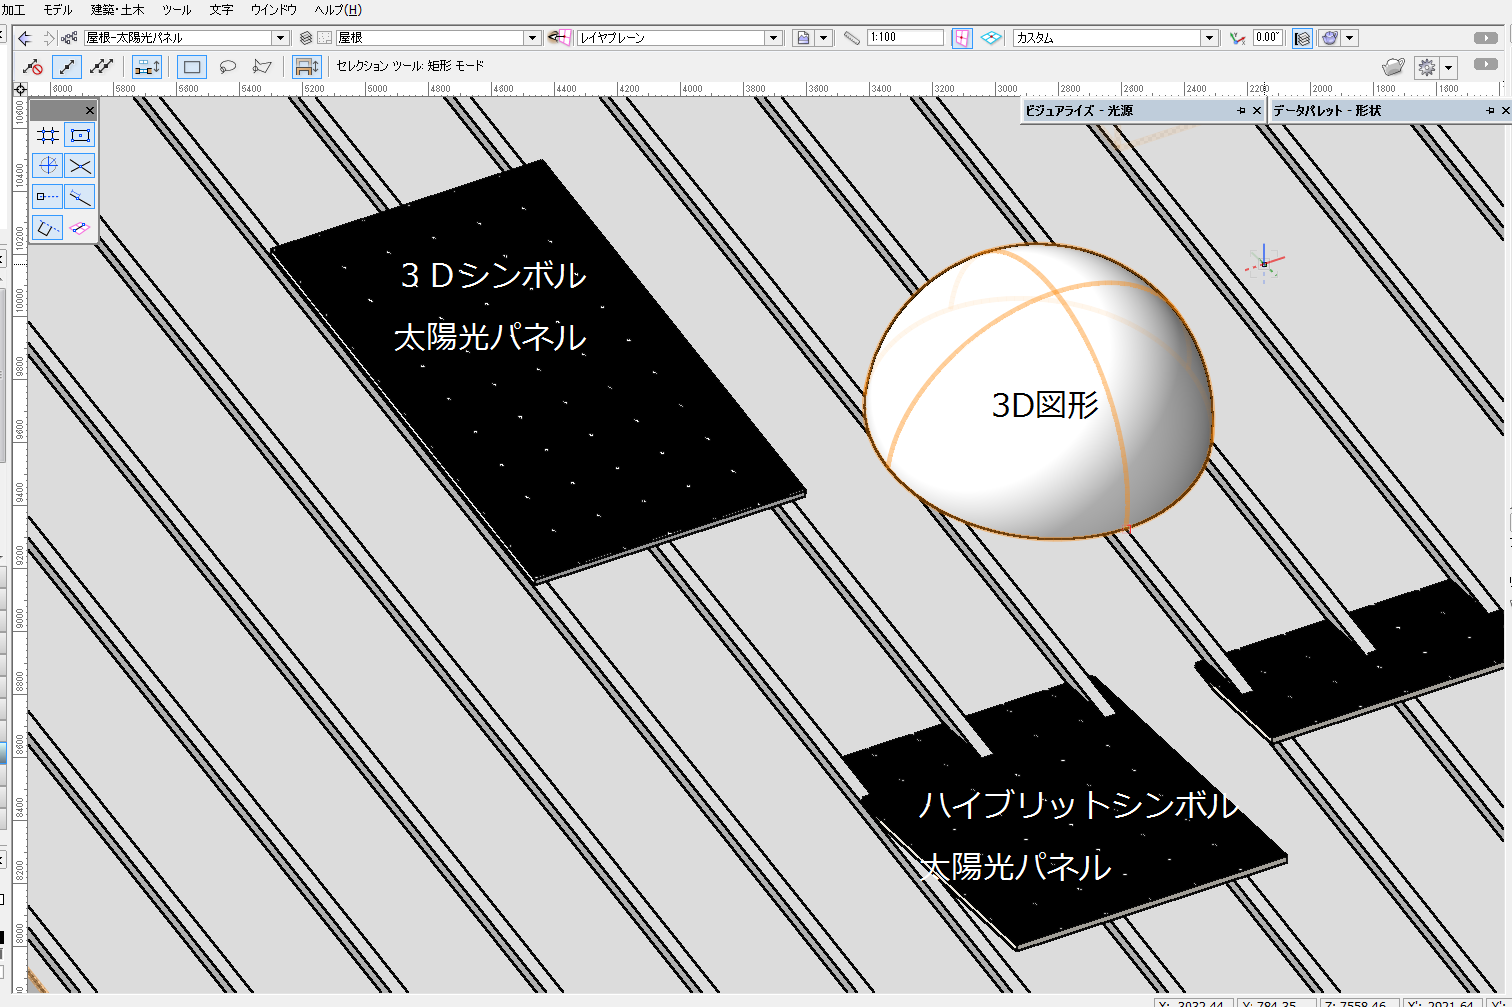The height and width of the screenshot is (1007, 1512).
Task: Click the データパレット - 形状 palette title
Action: click(x=1327, y=111)
